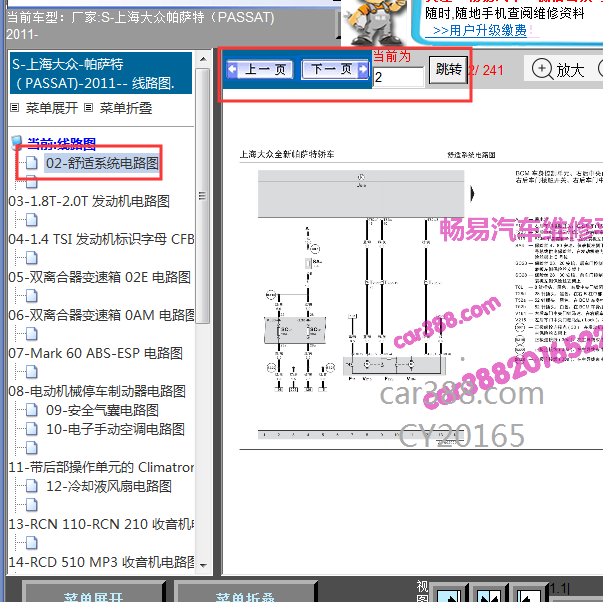Click the view button with right-pointing arrow
603x602 pixels.
point(448,594)
